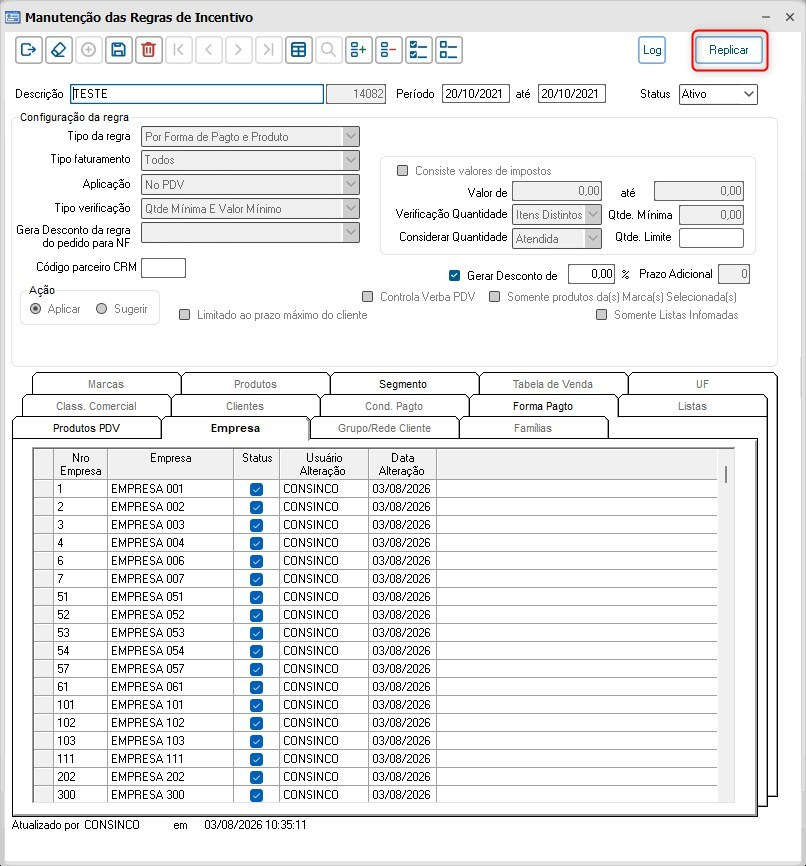Uncheck status for EMPRESA 003
Image resolution: width=806 pixels, height=866 pixels.
click(256, 525)
